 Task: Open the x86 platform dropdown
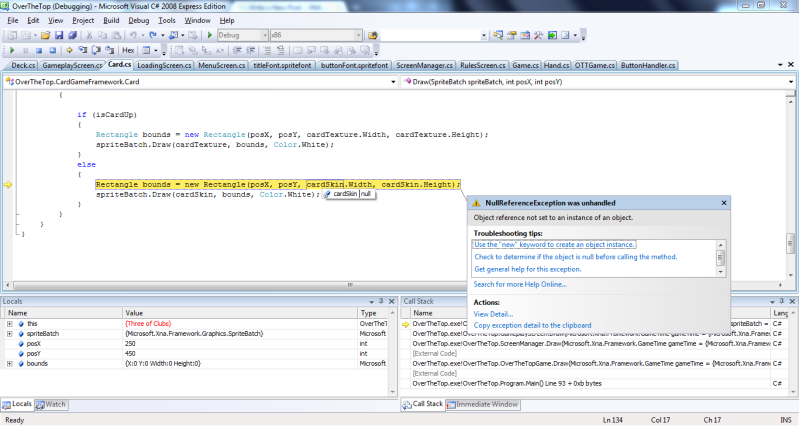pyautogui.click(x=358, y=35)
